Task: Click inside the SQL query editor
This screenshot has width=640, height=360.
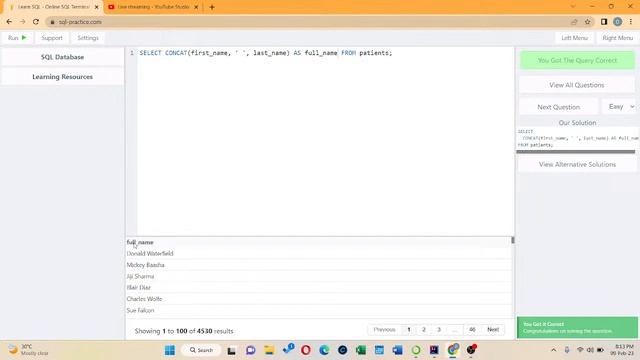Action: click(x=325, y=141)
